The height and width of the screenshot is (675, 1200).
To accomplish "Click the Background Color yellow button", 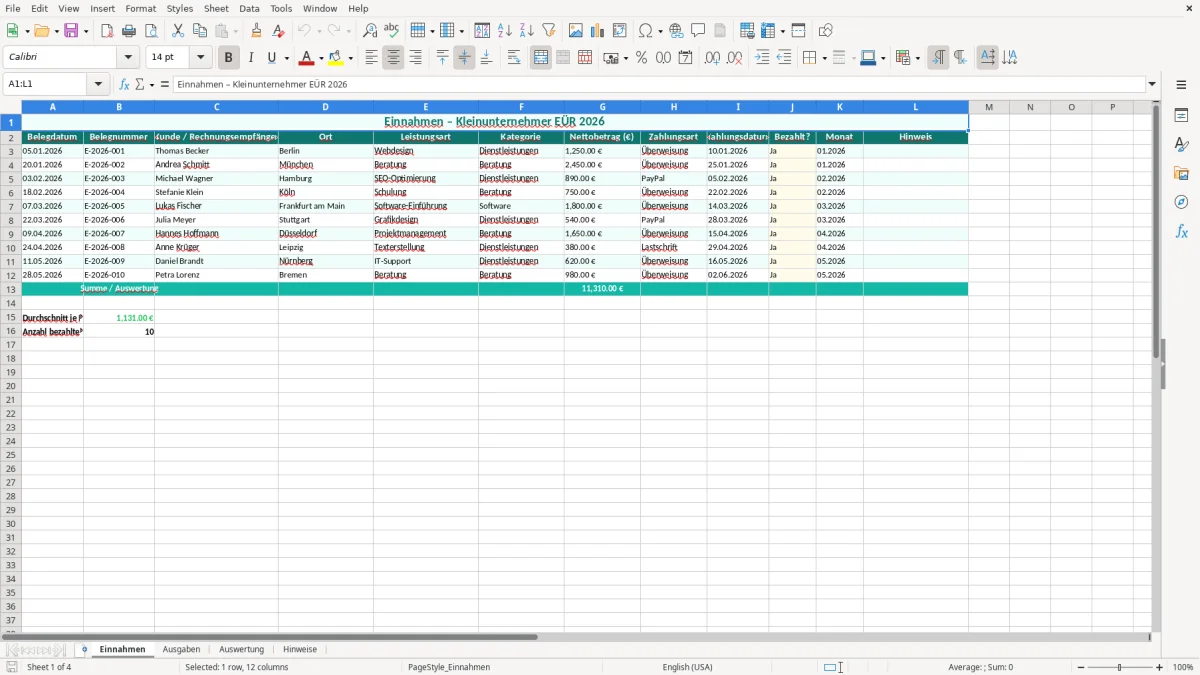I will [336, 58].
